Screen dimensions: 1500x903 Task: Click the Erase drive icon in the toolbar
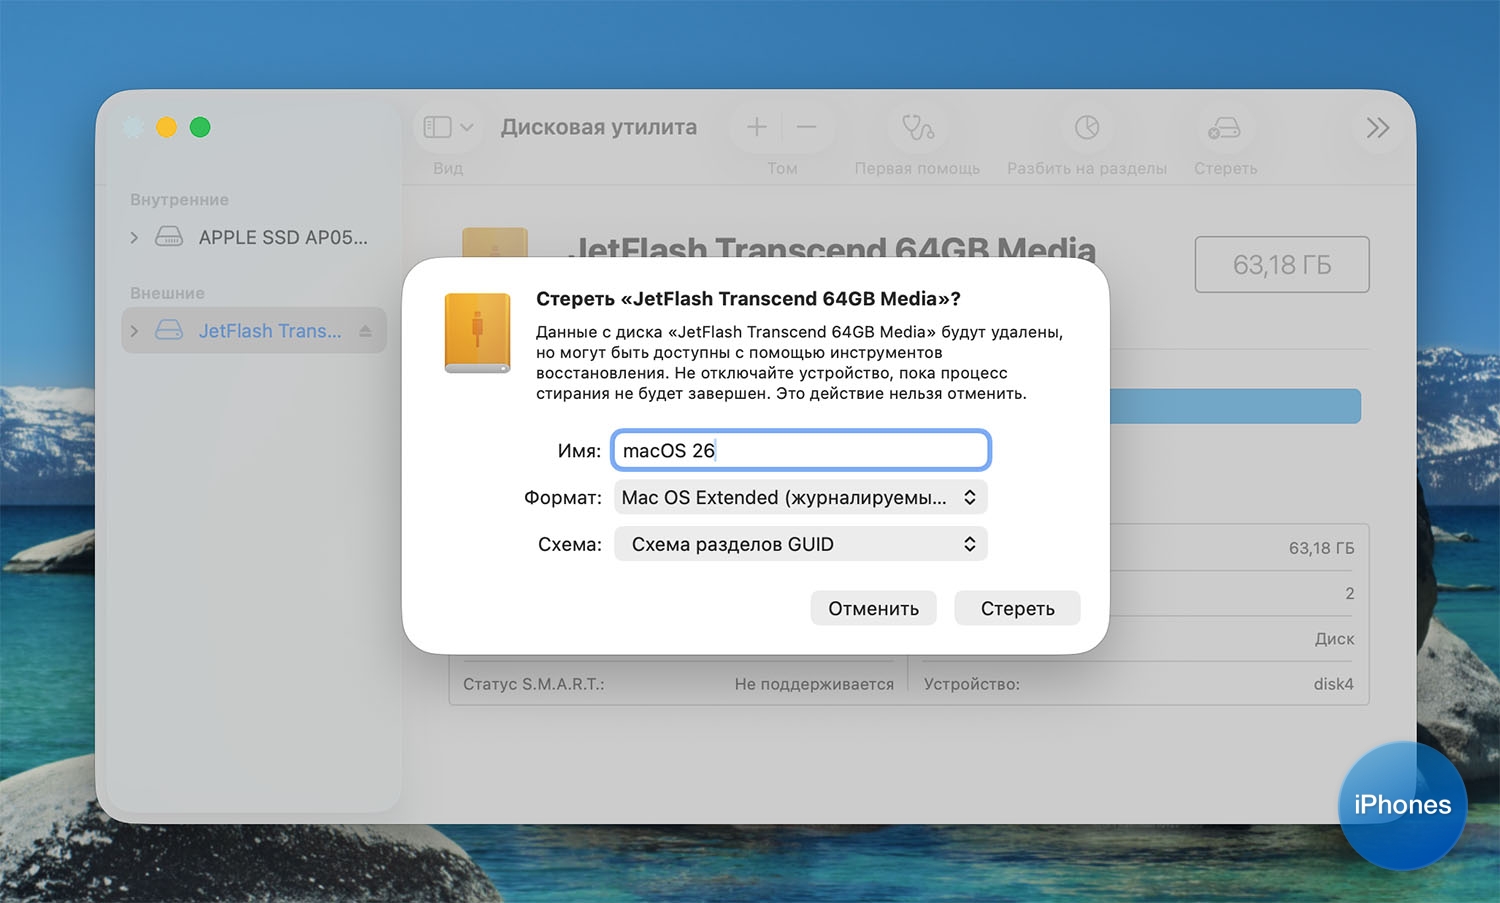coord(1224,128)
